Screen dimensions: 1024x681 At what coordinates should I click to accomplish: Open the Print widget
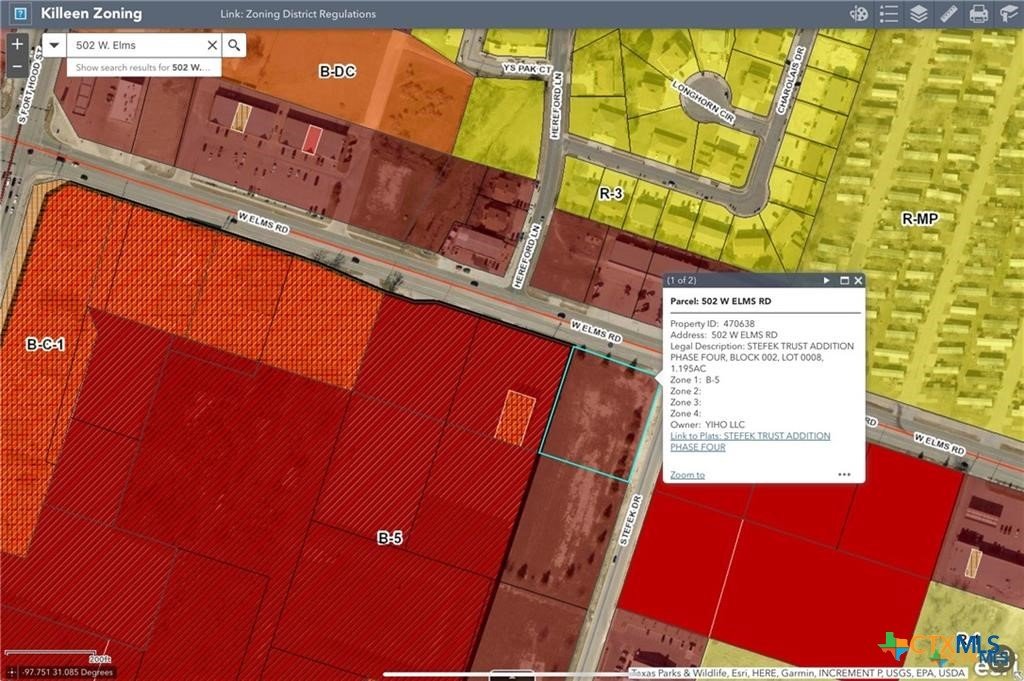coord(978,14)
